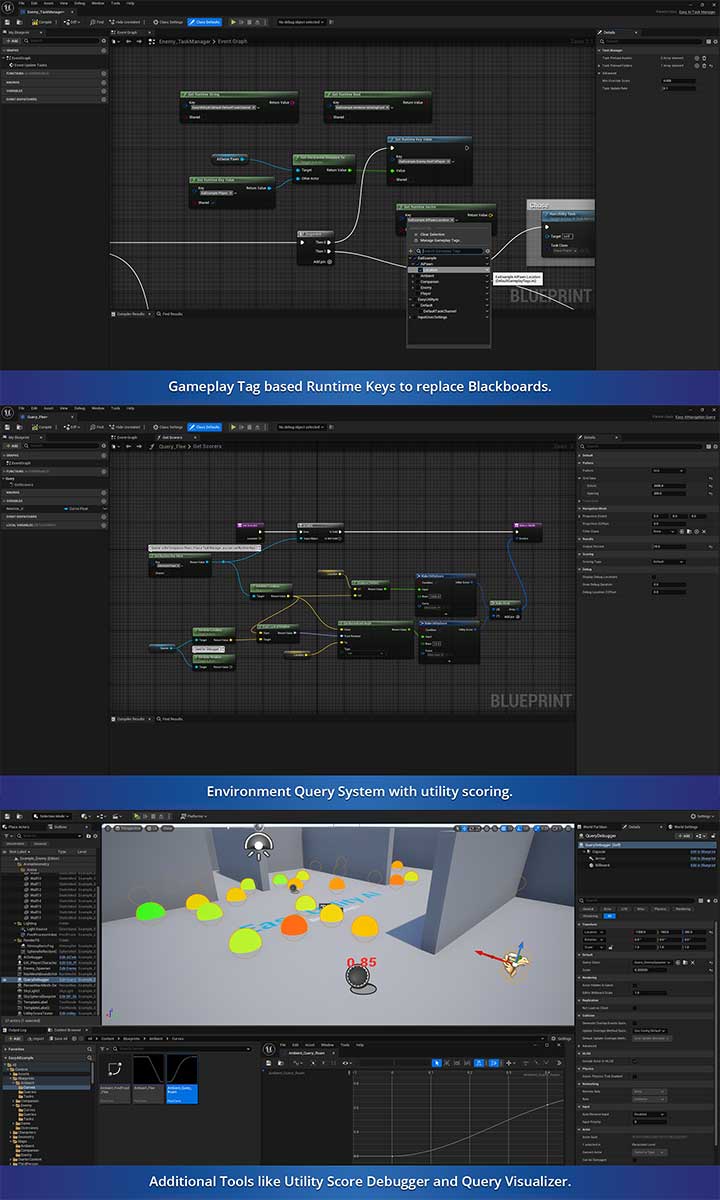Toggle visibility of Enemy_Spawner in the Outliner
Viewport: 720px width, 1200px height.
pos(4,967)
